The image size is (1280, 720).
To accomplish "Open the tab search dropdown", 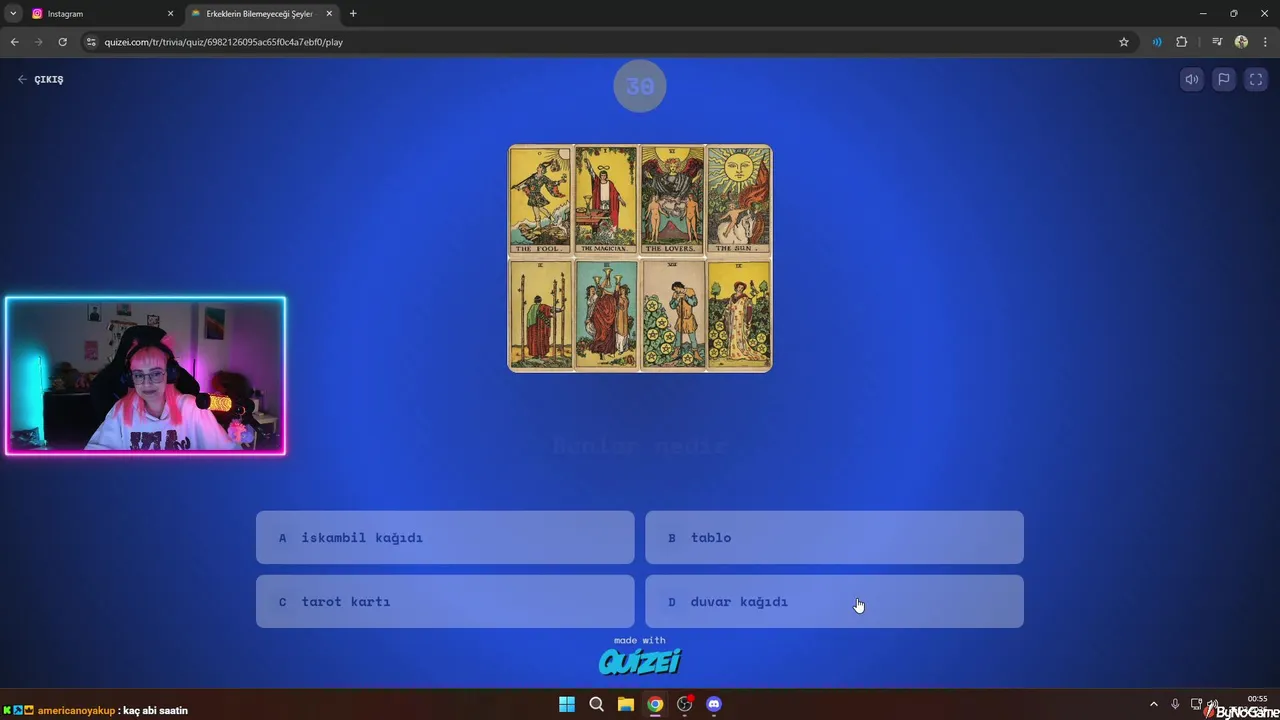I will 13,14.
